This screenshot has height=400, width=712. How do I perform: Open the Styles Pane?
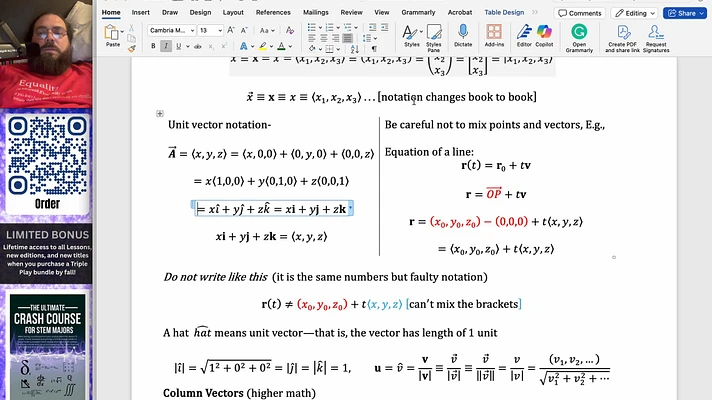[434, 38]
